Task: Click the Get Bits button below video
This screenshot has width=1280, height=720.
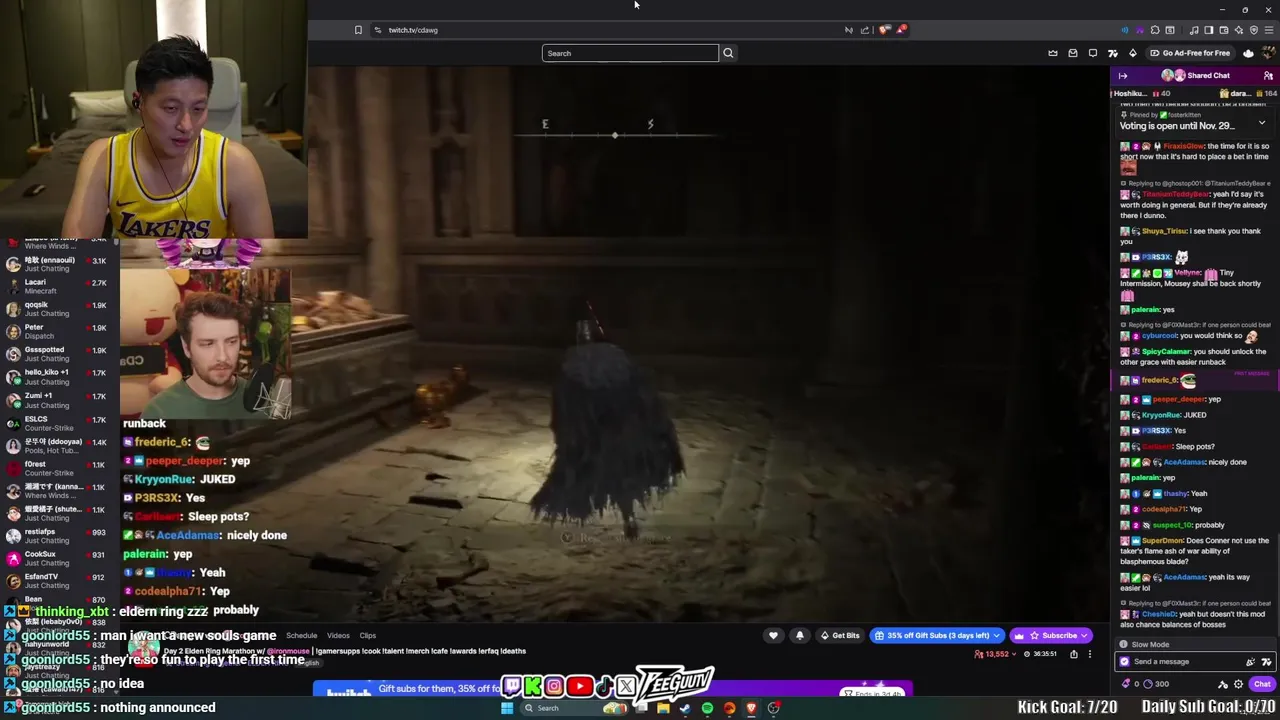Action: point(840,635)
